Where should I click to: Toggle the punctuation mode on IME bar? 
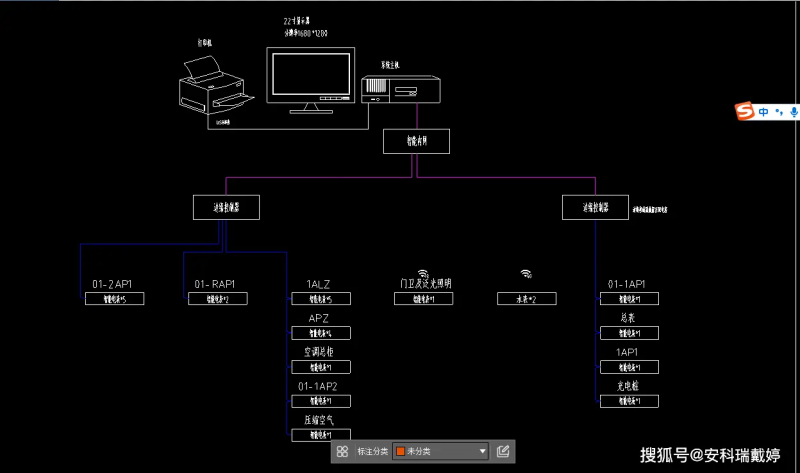pyautogui.click(x=779, y=112)
